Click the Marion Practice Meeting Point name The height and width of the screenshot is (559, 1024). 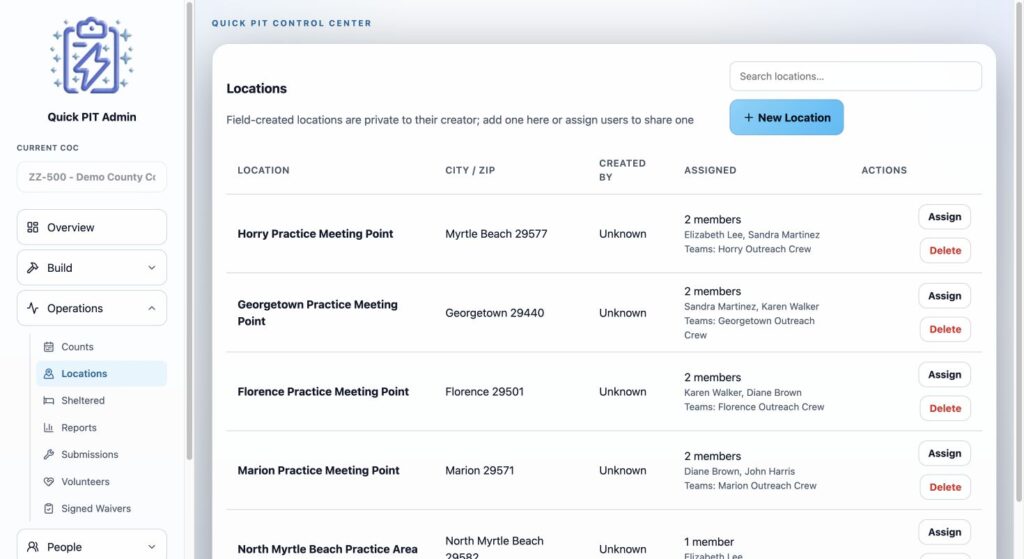click(318, 470)
